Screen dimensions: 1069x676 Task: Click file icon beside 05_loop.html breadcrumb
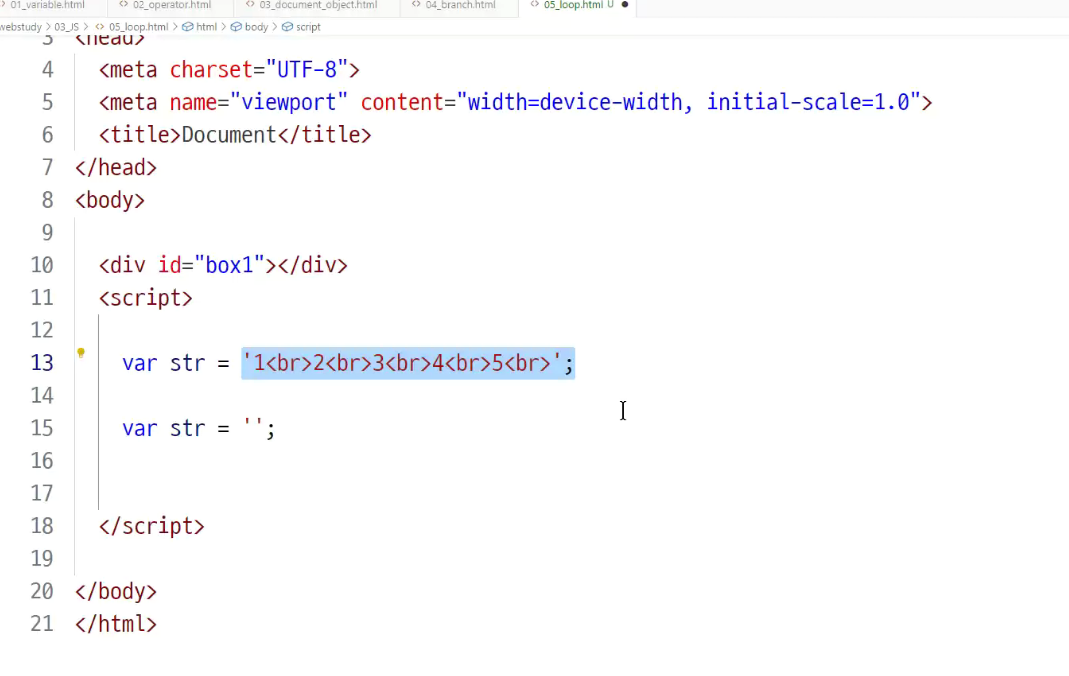[x=100, y=27]
